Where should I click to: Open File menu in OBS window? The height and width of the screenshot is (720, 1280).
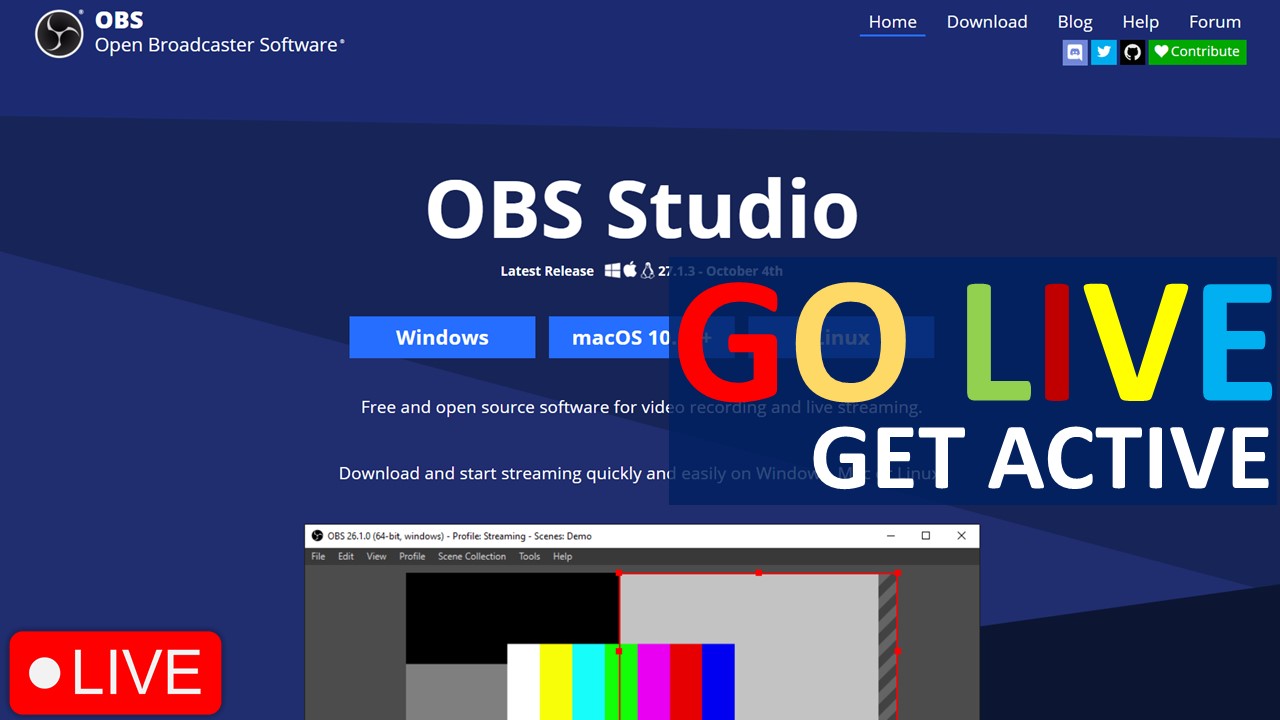pos(318,557)
